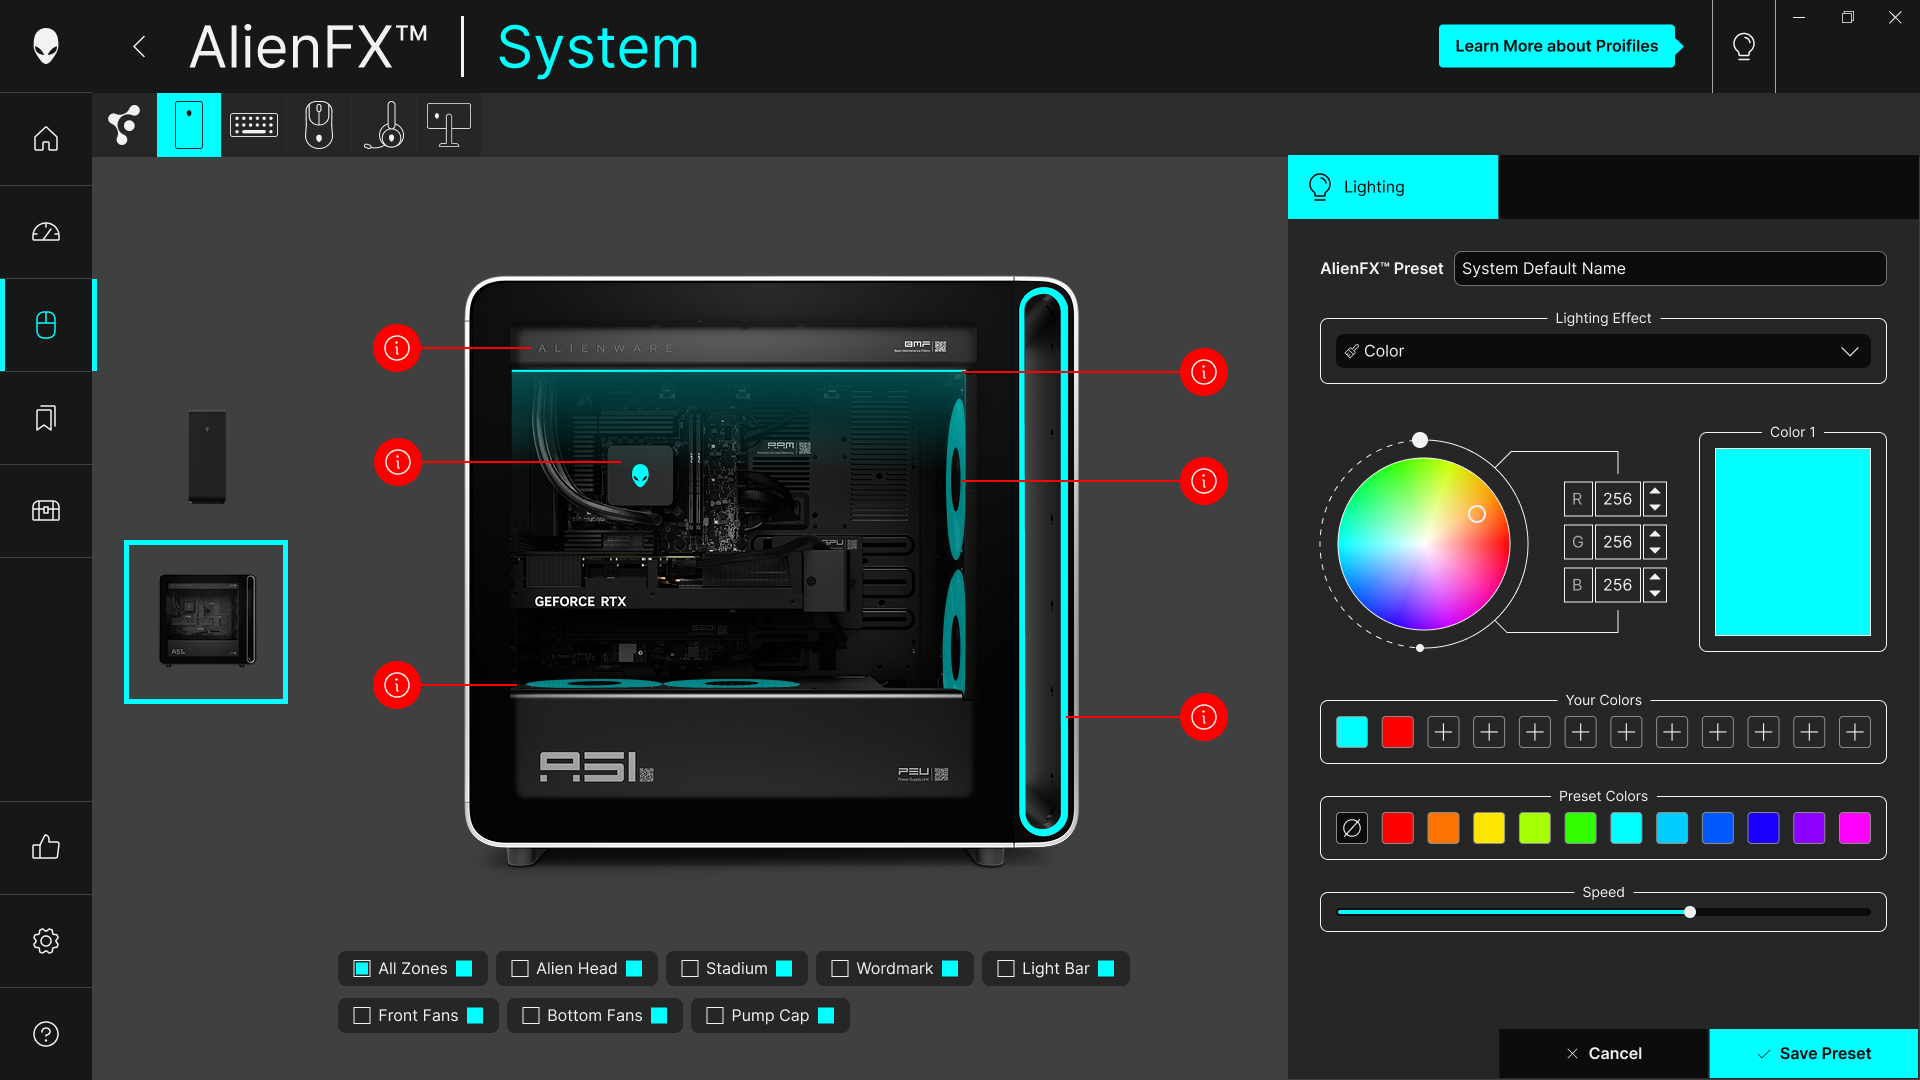1920x1080 pixels.
Task: Click the info marker for the Alienware wordmark
Action: [x=397, y=348]
